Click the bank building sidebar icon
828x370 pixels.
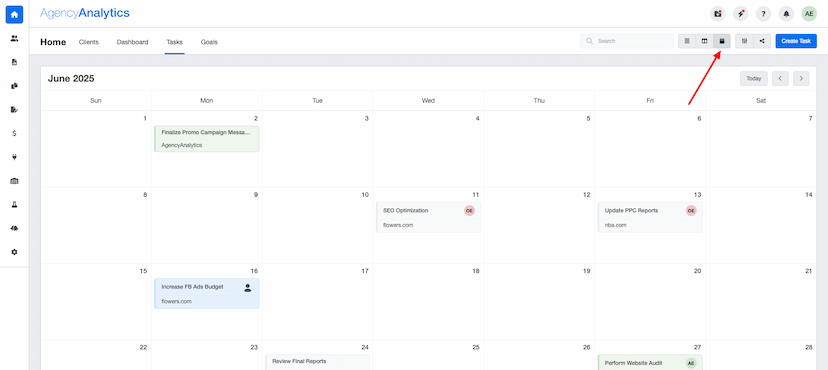pos(14,181)
